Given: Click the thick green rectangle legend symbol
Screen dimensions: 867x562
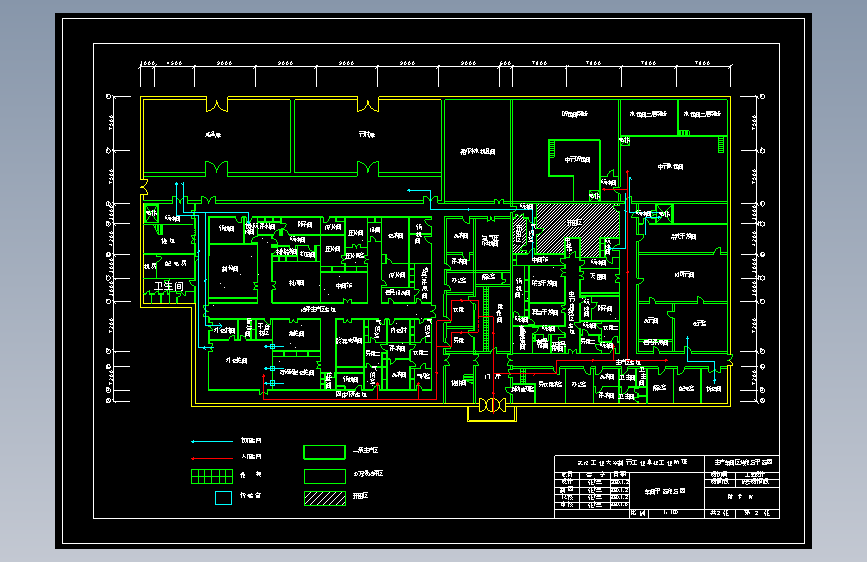Looking at the screenshot, I should [x=325, y=452].
